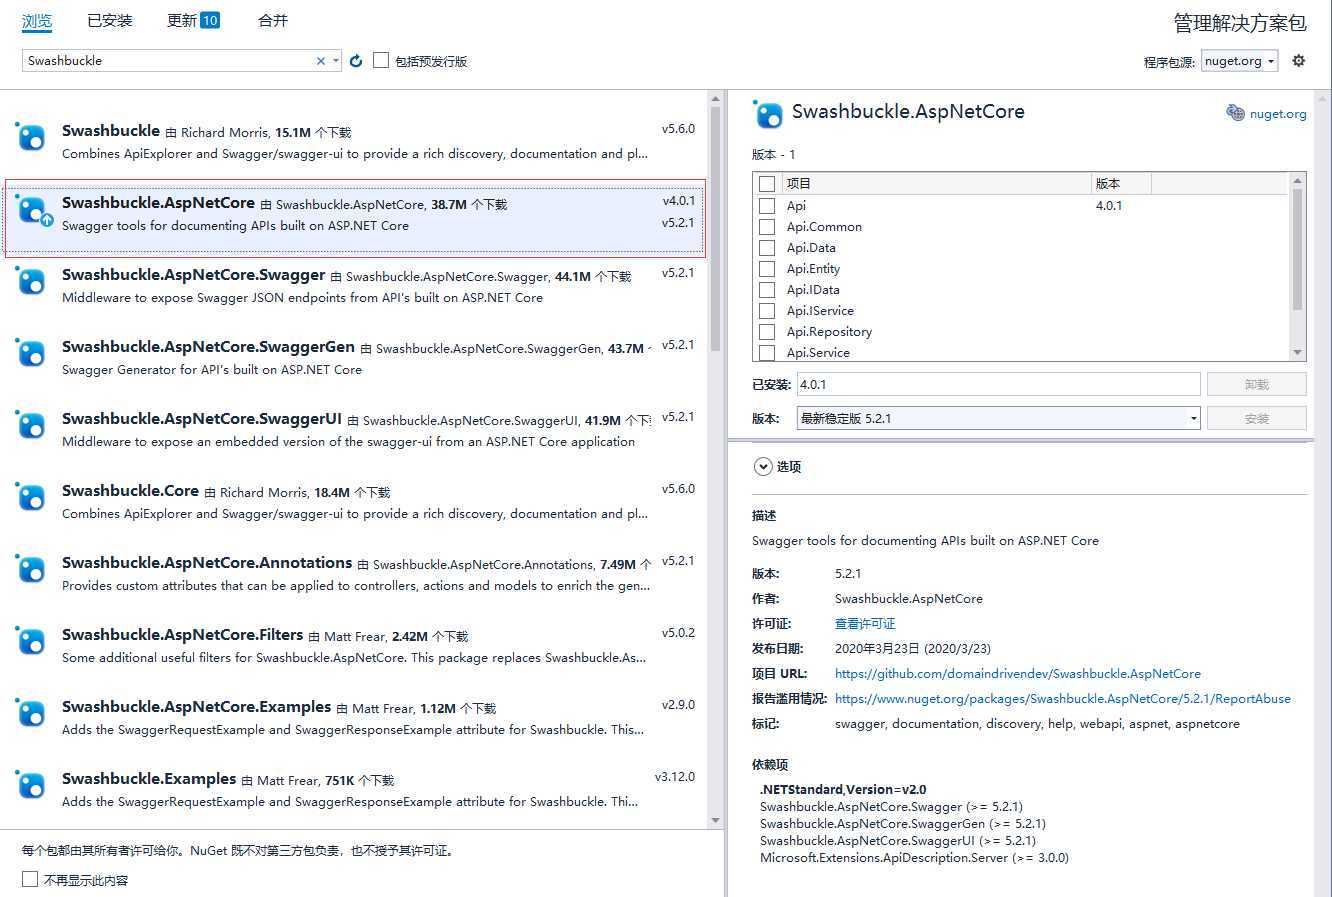Open the GitHub project URL link
Screen dimensions: 1332x897
tap(1018, 673)
